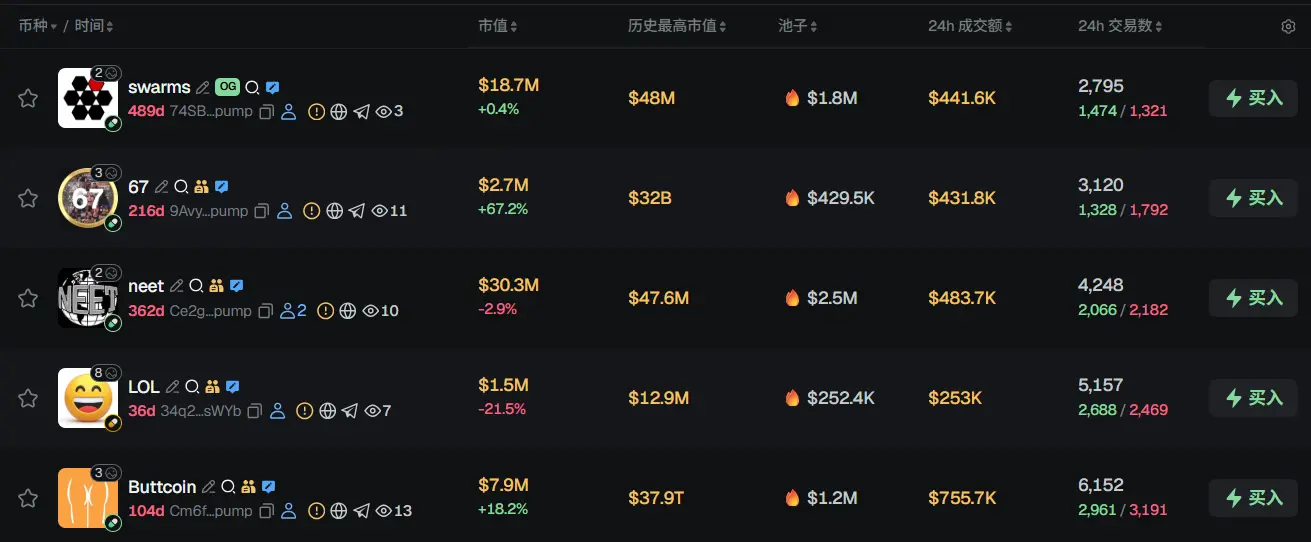The image size is (1311, 542).
Task: Sort by 历史最高市值 column header
Action: (x=677, y=26)
